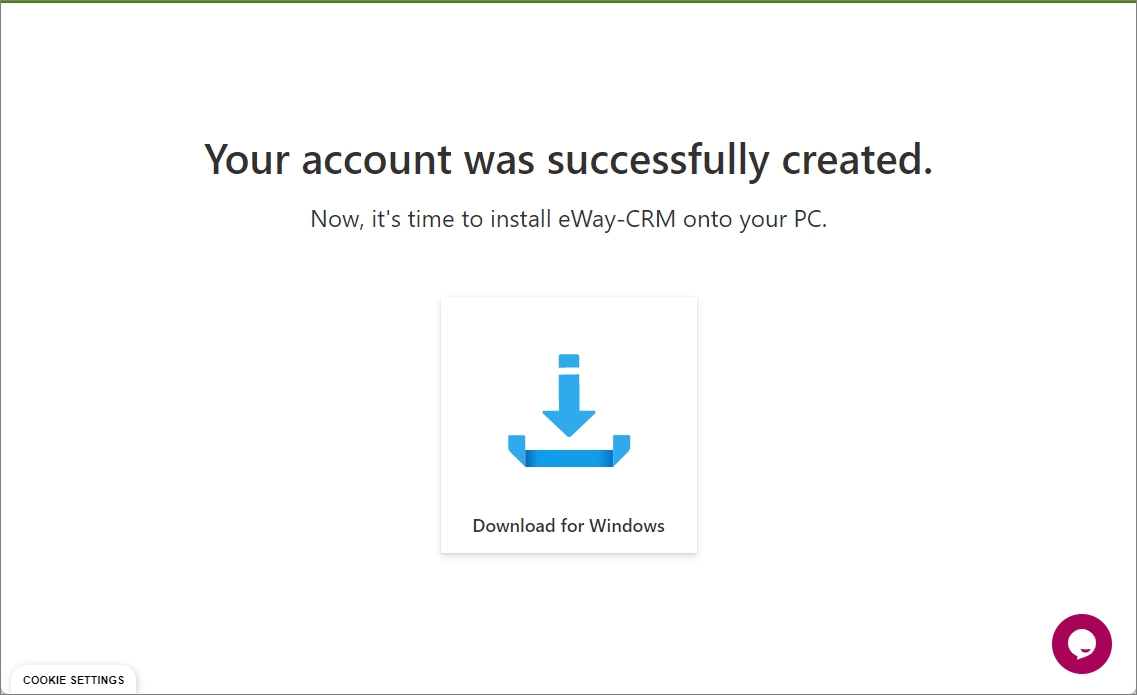Click the Download for Windows label
Screen dimensions: 1137x695
[x=568, y=525]
